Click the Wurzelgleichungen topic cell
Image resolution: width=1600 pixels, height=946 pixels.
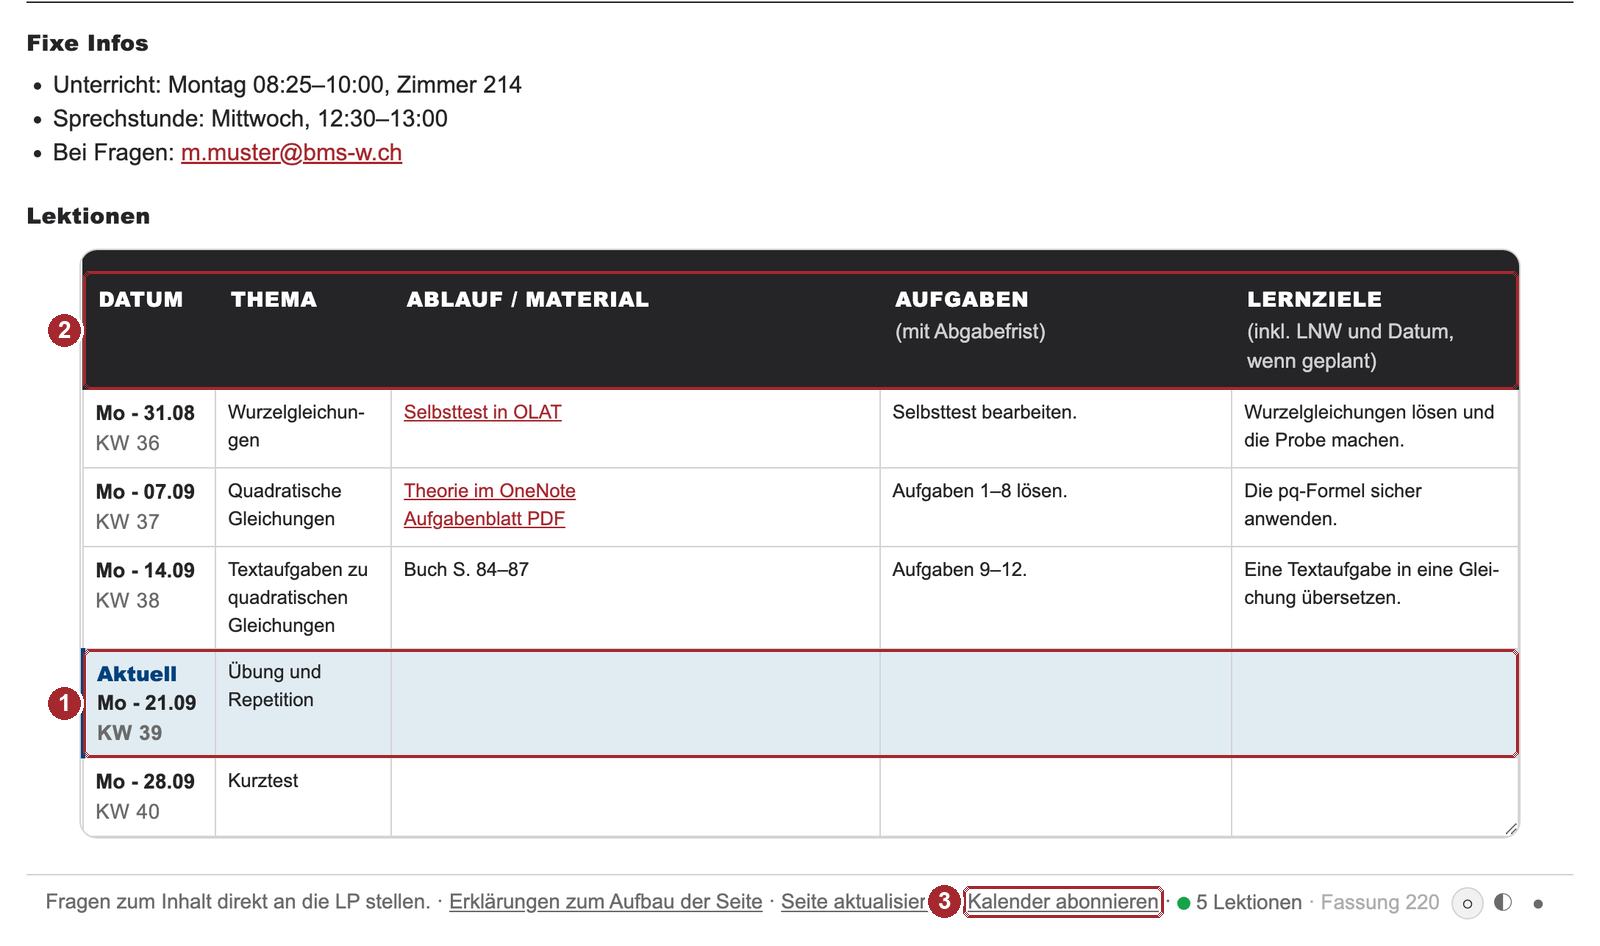click(303, 428)
